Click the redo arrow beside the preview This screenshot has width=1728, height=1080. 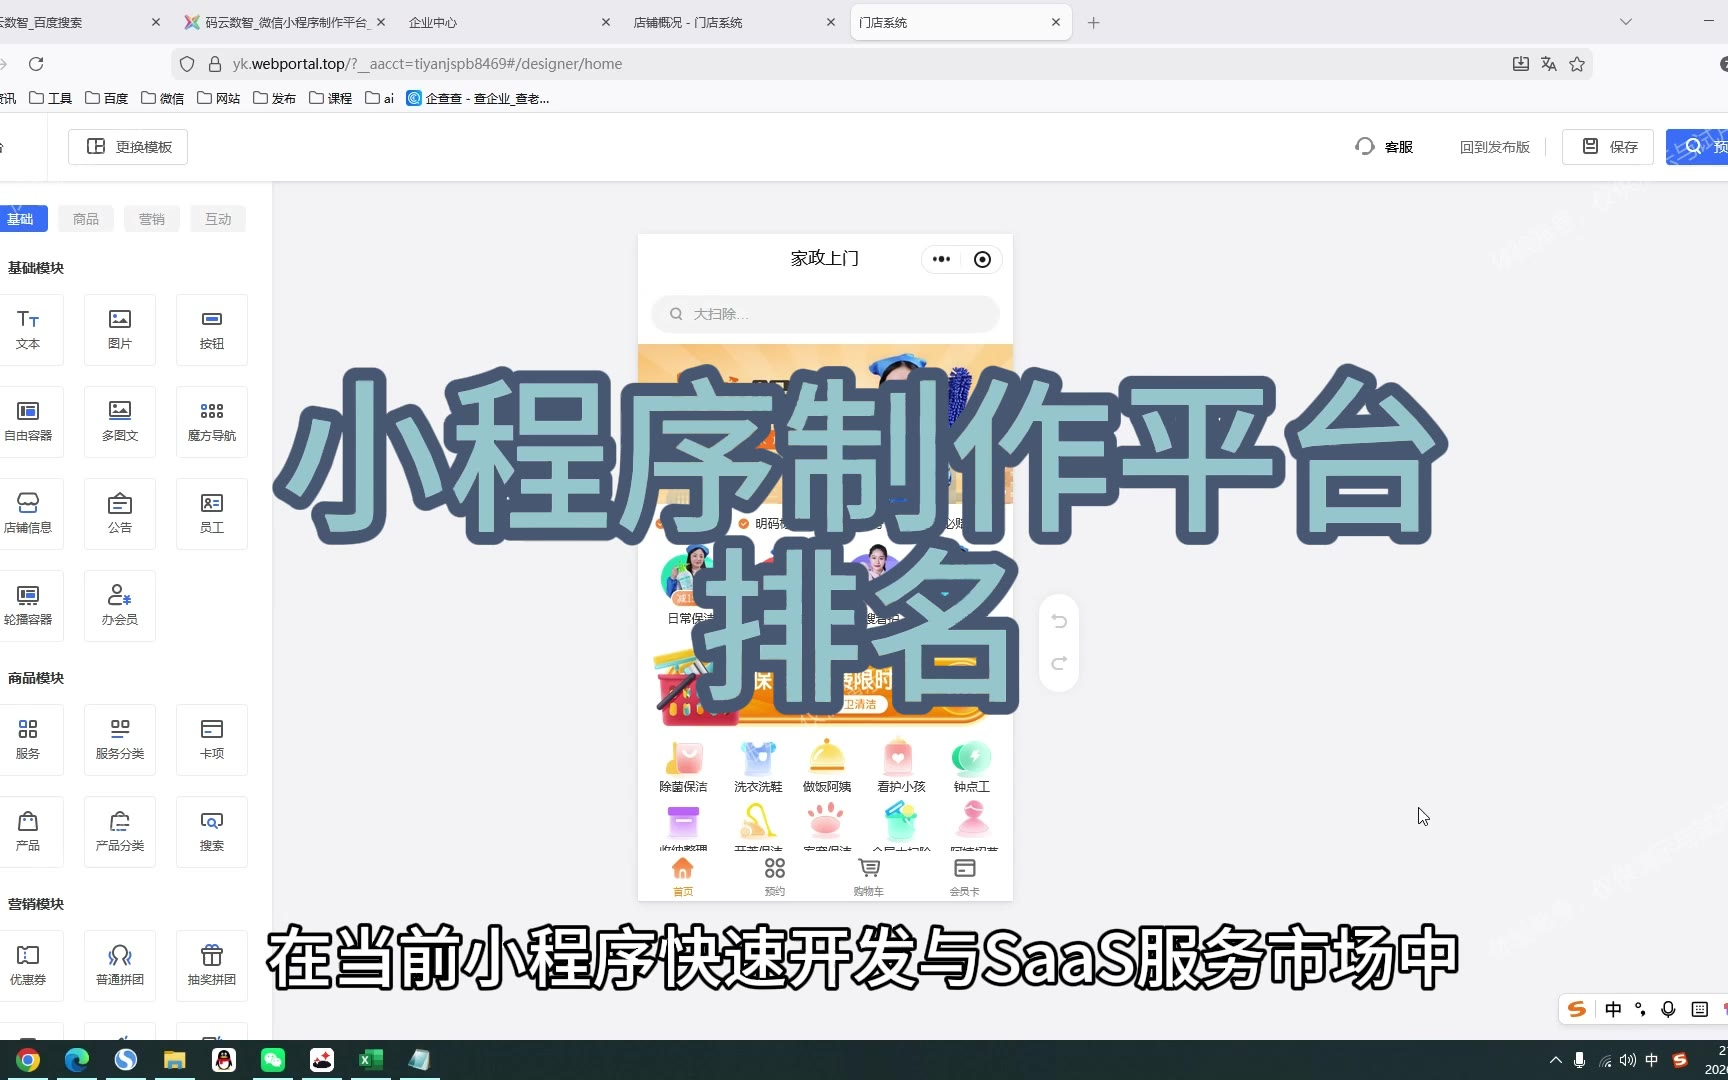(1059, 663)
